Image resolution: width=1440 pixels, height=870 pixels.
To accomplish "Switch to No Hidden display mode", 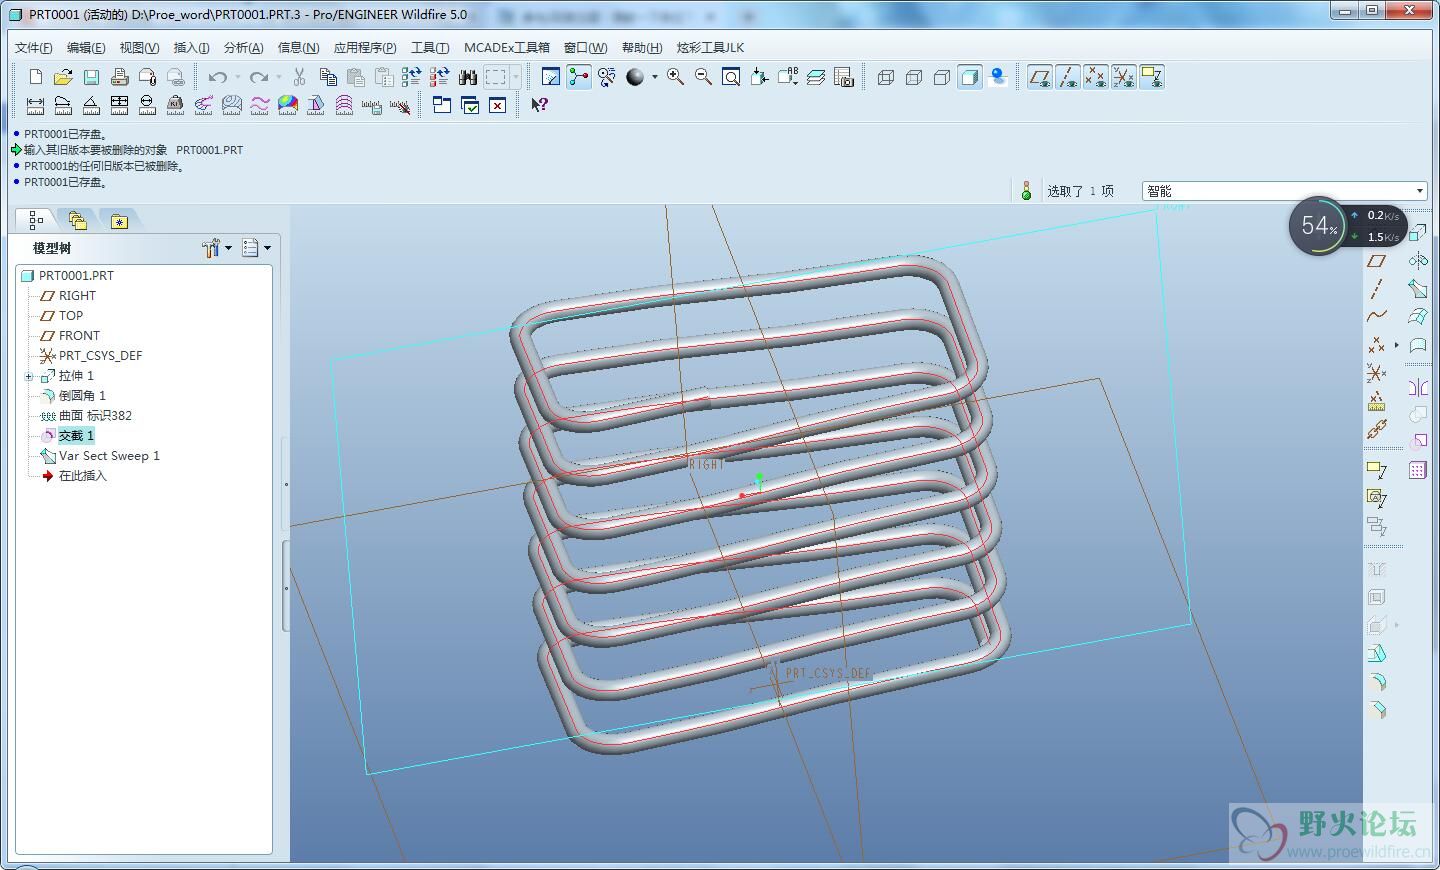I will [x=941, y=77].
